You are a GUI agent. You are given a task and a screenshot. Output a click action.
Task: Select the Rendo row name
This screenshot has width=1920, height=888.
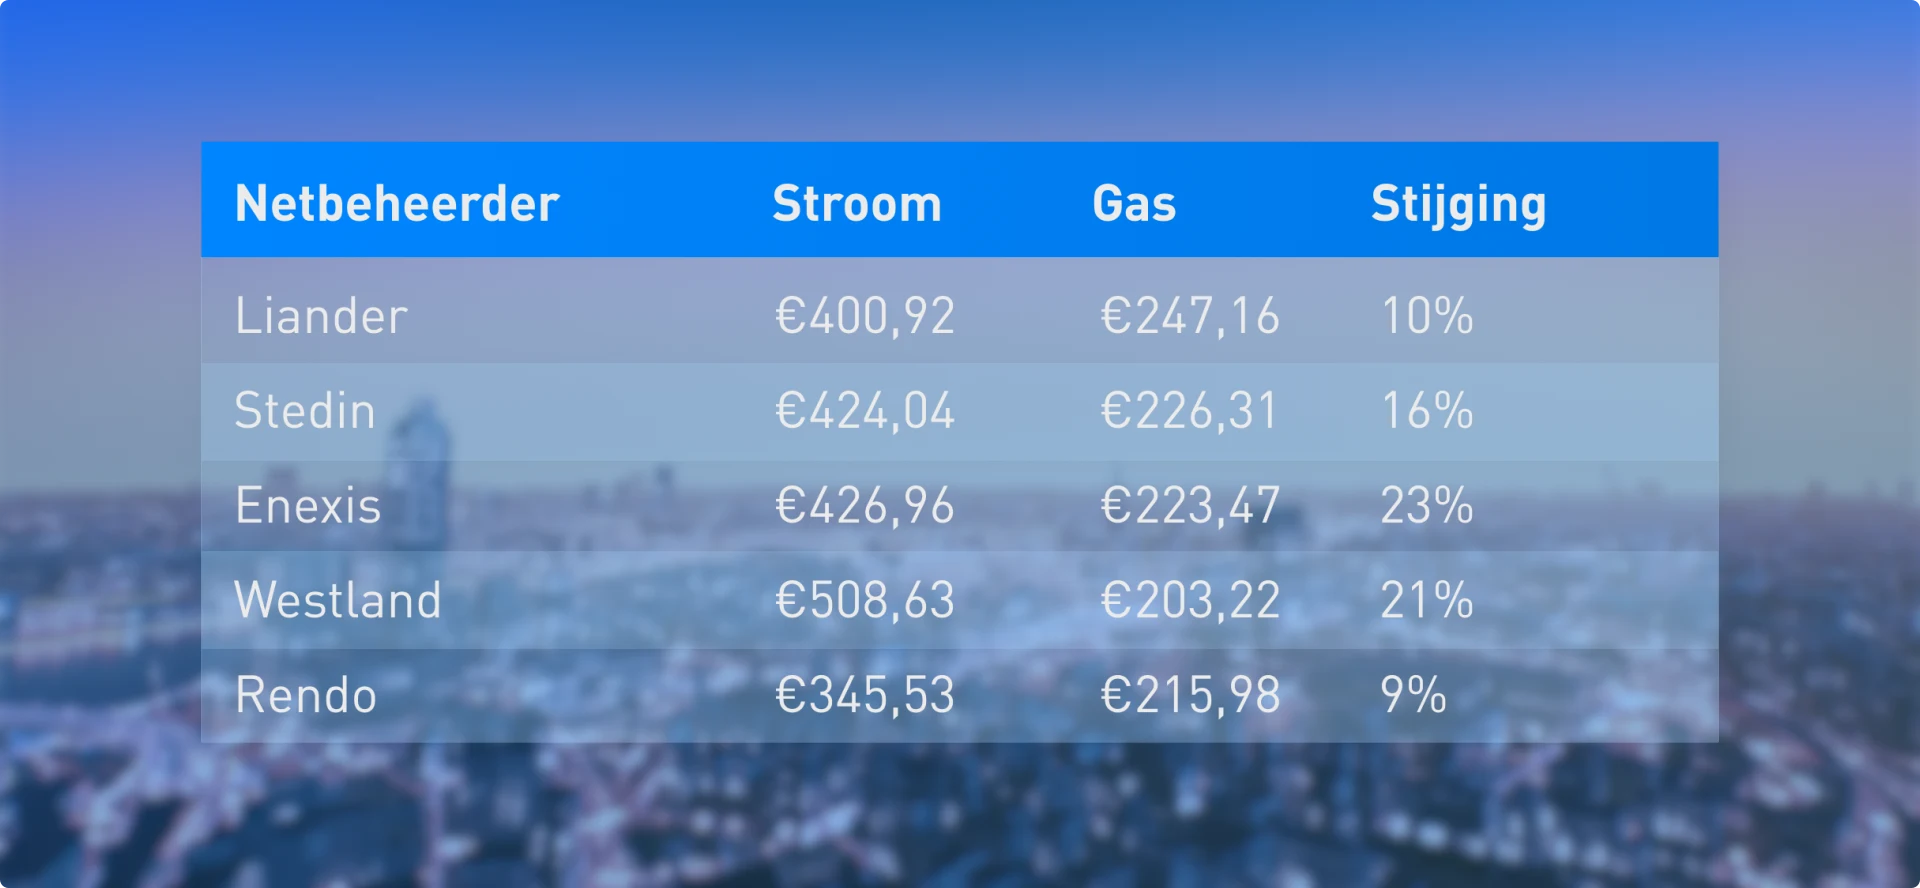click(x=306, y=695)
